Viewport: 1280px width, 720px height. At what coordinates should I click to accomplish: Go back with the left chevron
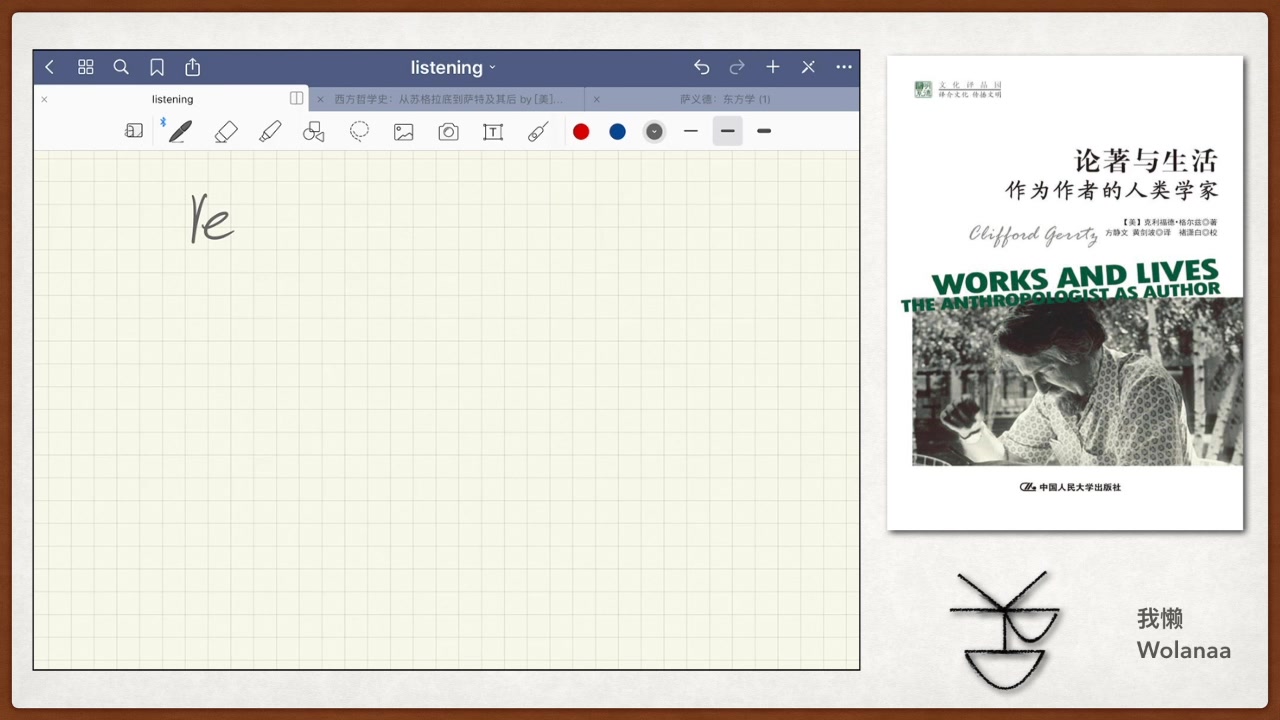click(x=49, y=67)
